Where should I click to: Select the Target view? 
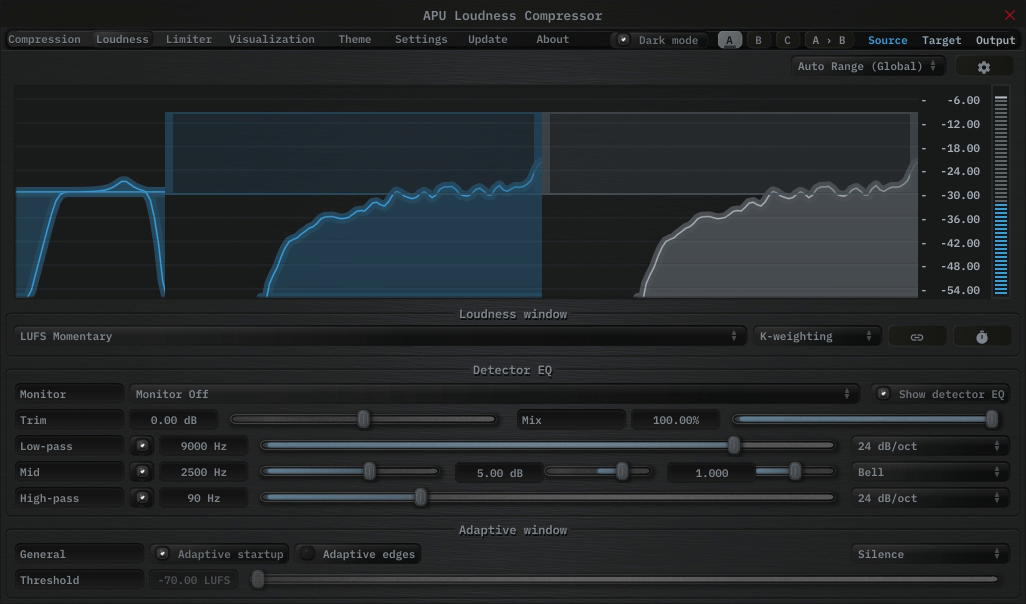click(941, 39)
